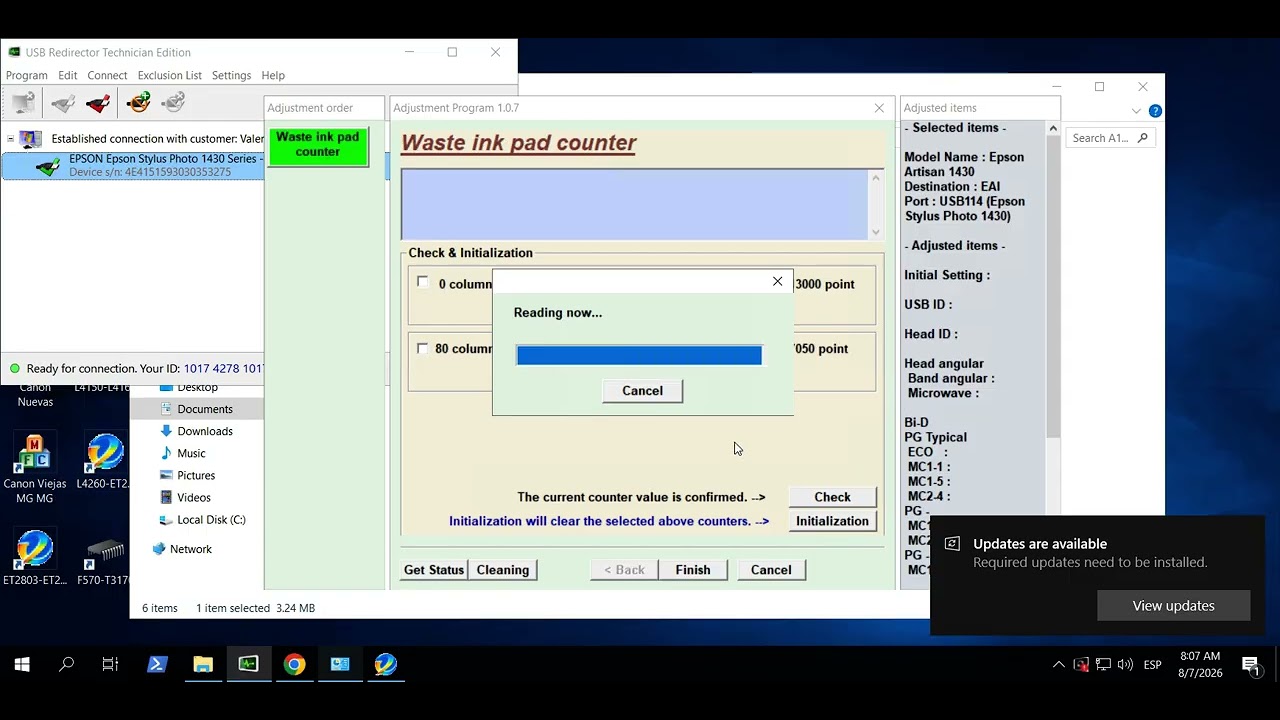Tick the 0 column counter checkbox
This screenshot has height=720, width=1280.
tap(422, 283)
